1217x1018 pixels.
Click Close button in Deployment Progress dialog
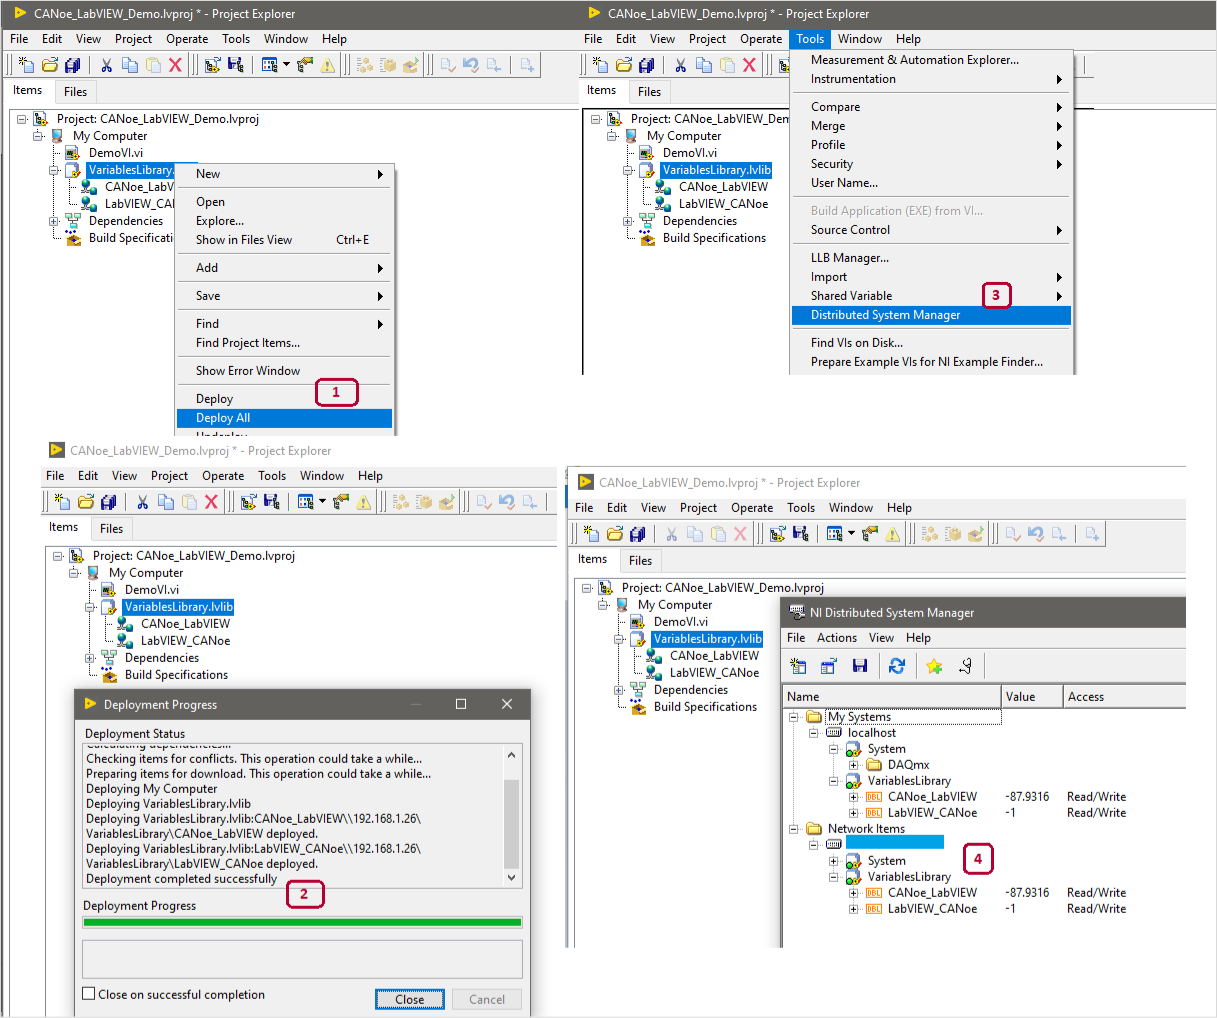click(x=409, y=999)
